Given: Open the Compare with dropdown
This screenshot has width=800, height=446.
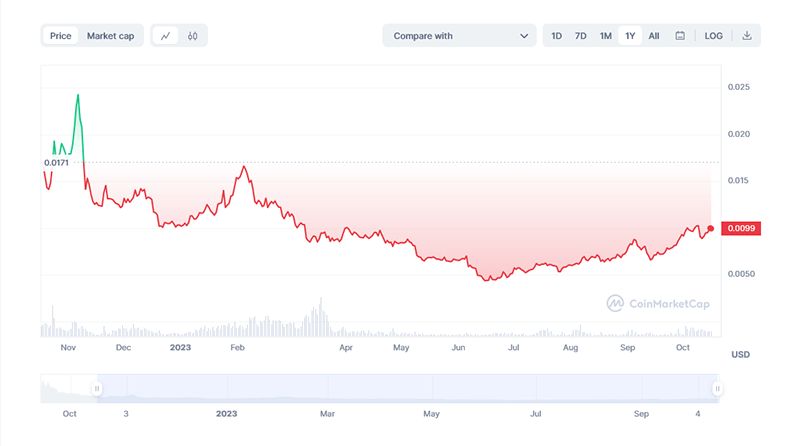Looking at the screenshot, I should tap(459, 36).
